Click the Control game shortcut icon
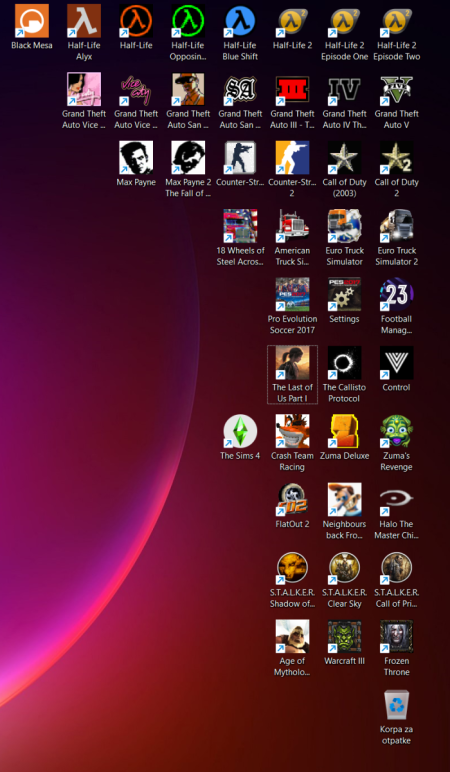 point(397,363)
